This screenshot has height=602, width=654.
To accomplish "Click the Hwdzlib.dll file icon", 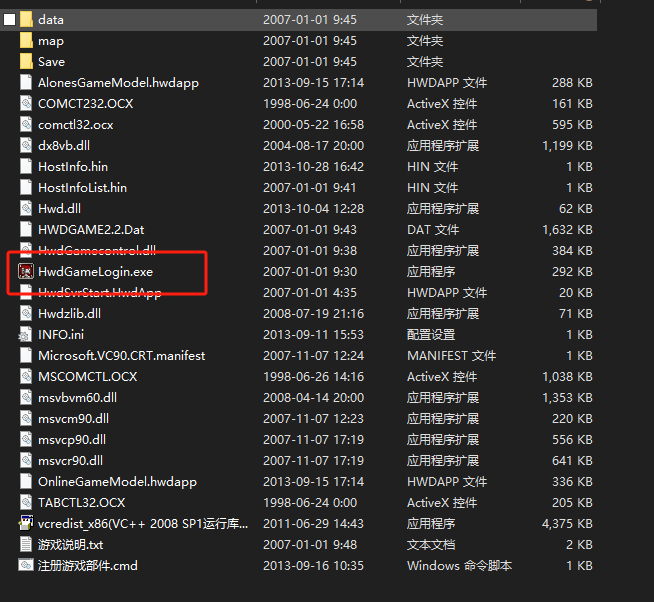I will click(26, 313).
